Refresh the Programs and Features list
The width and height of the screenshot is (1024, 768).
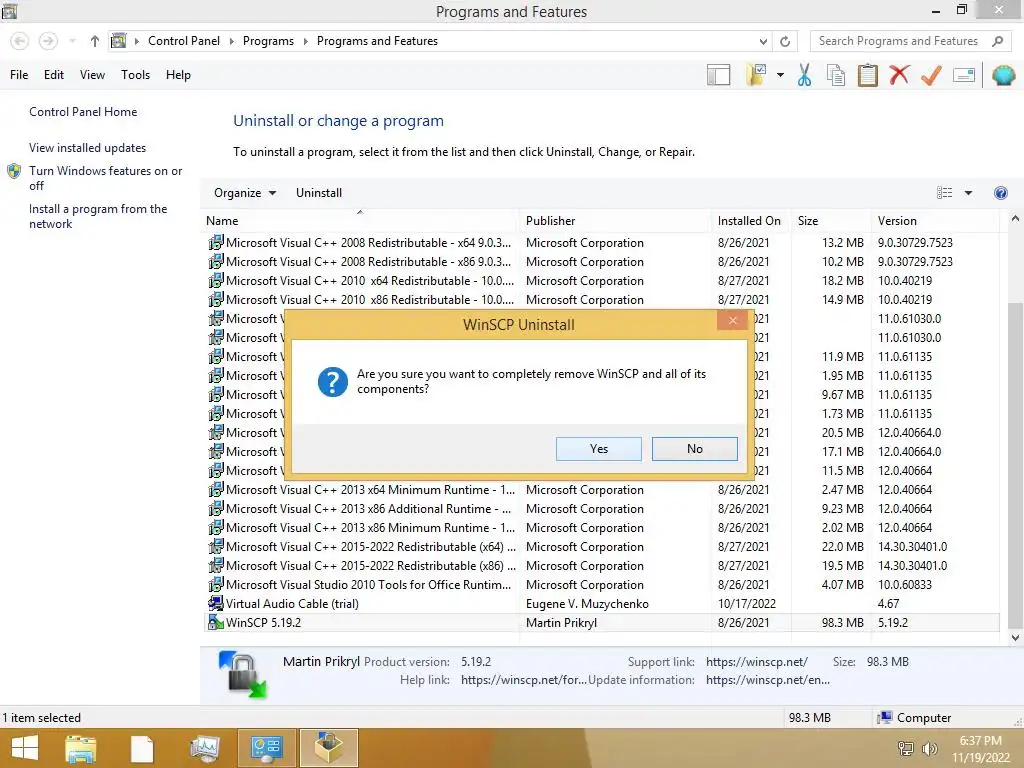click(x=785, y=41)
